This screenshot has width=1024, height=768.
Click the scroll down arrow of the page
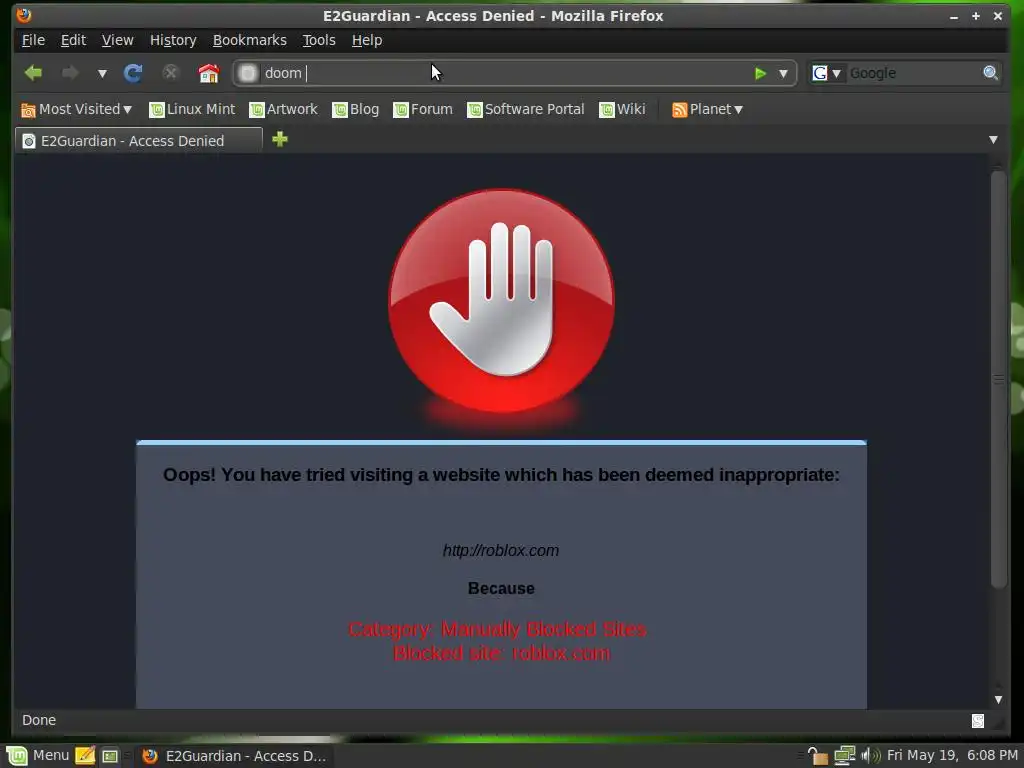point(998,699)
